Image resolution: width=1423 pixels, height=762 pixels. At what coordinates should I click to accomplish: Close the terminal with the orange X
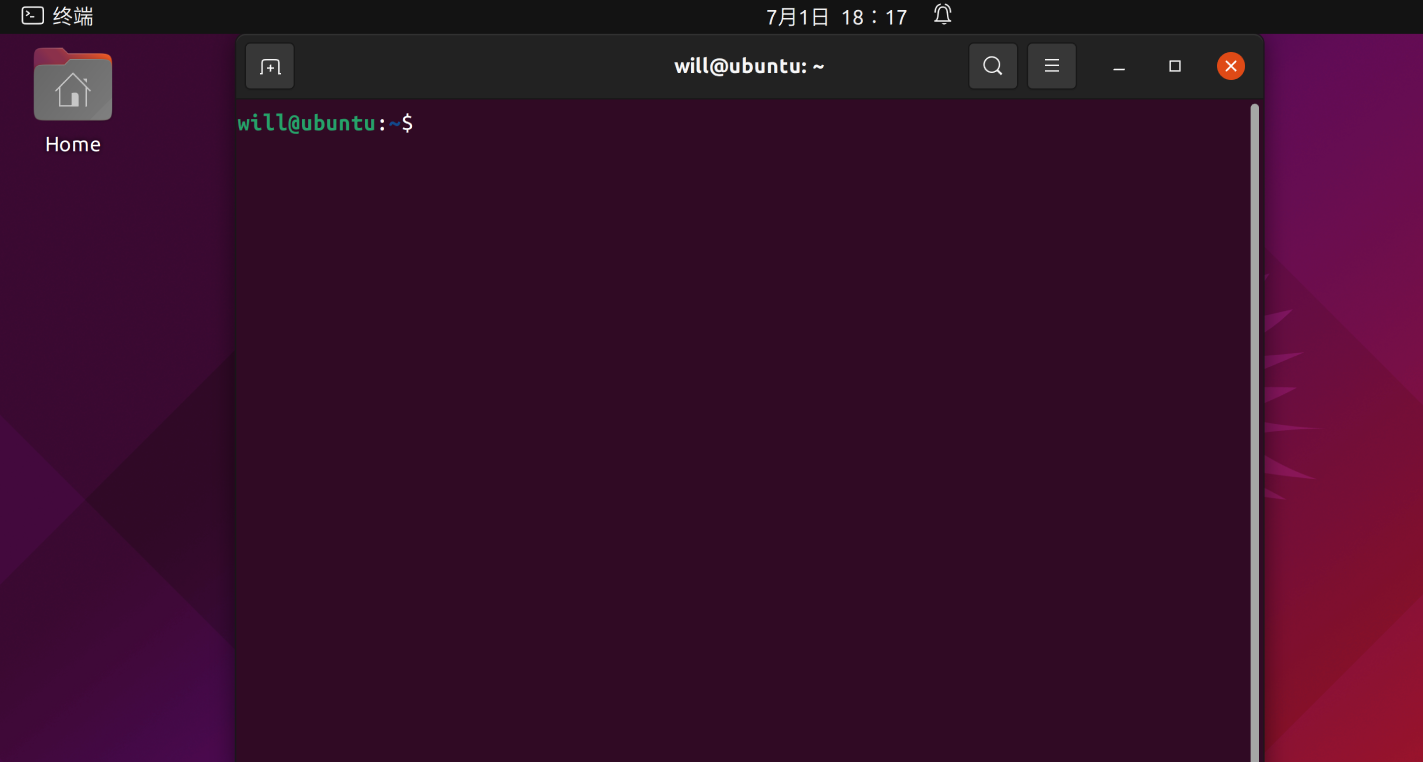tap(1231, 66)
